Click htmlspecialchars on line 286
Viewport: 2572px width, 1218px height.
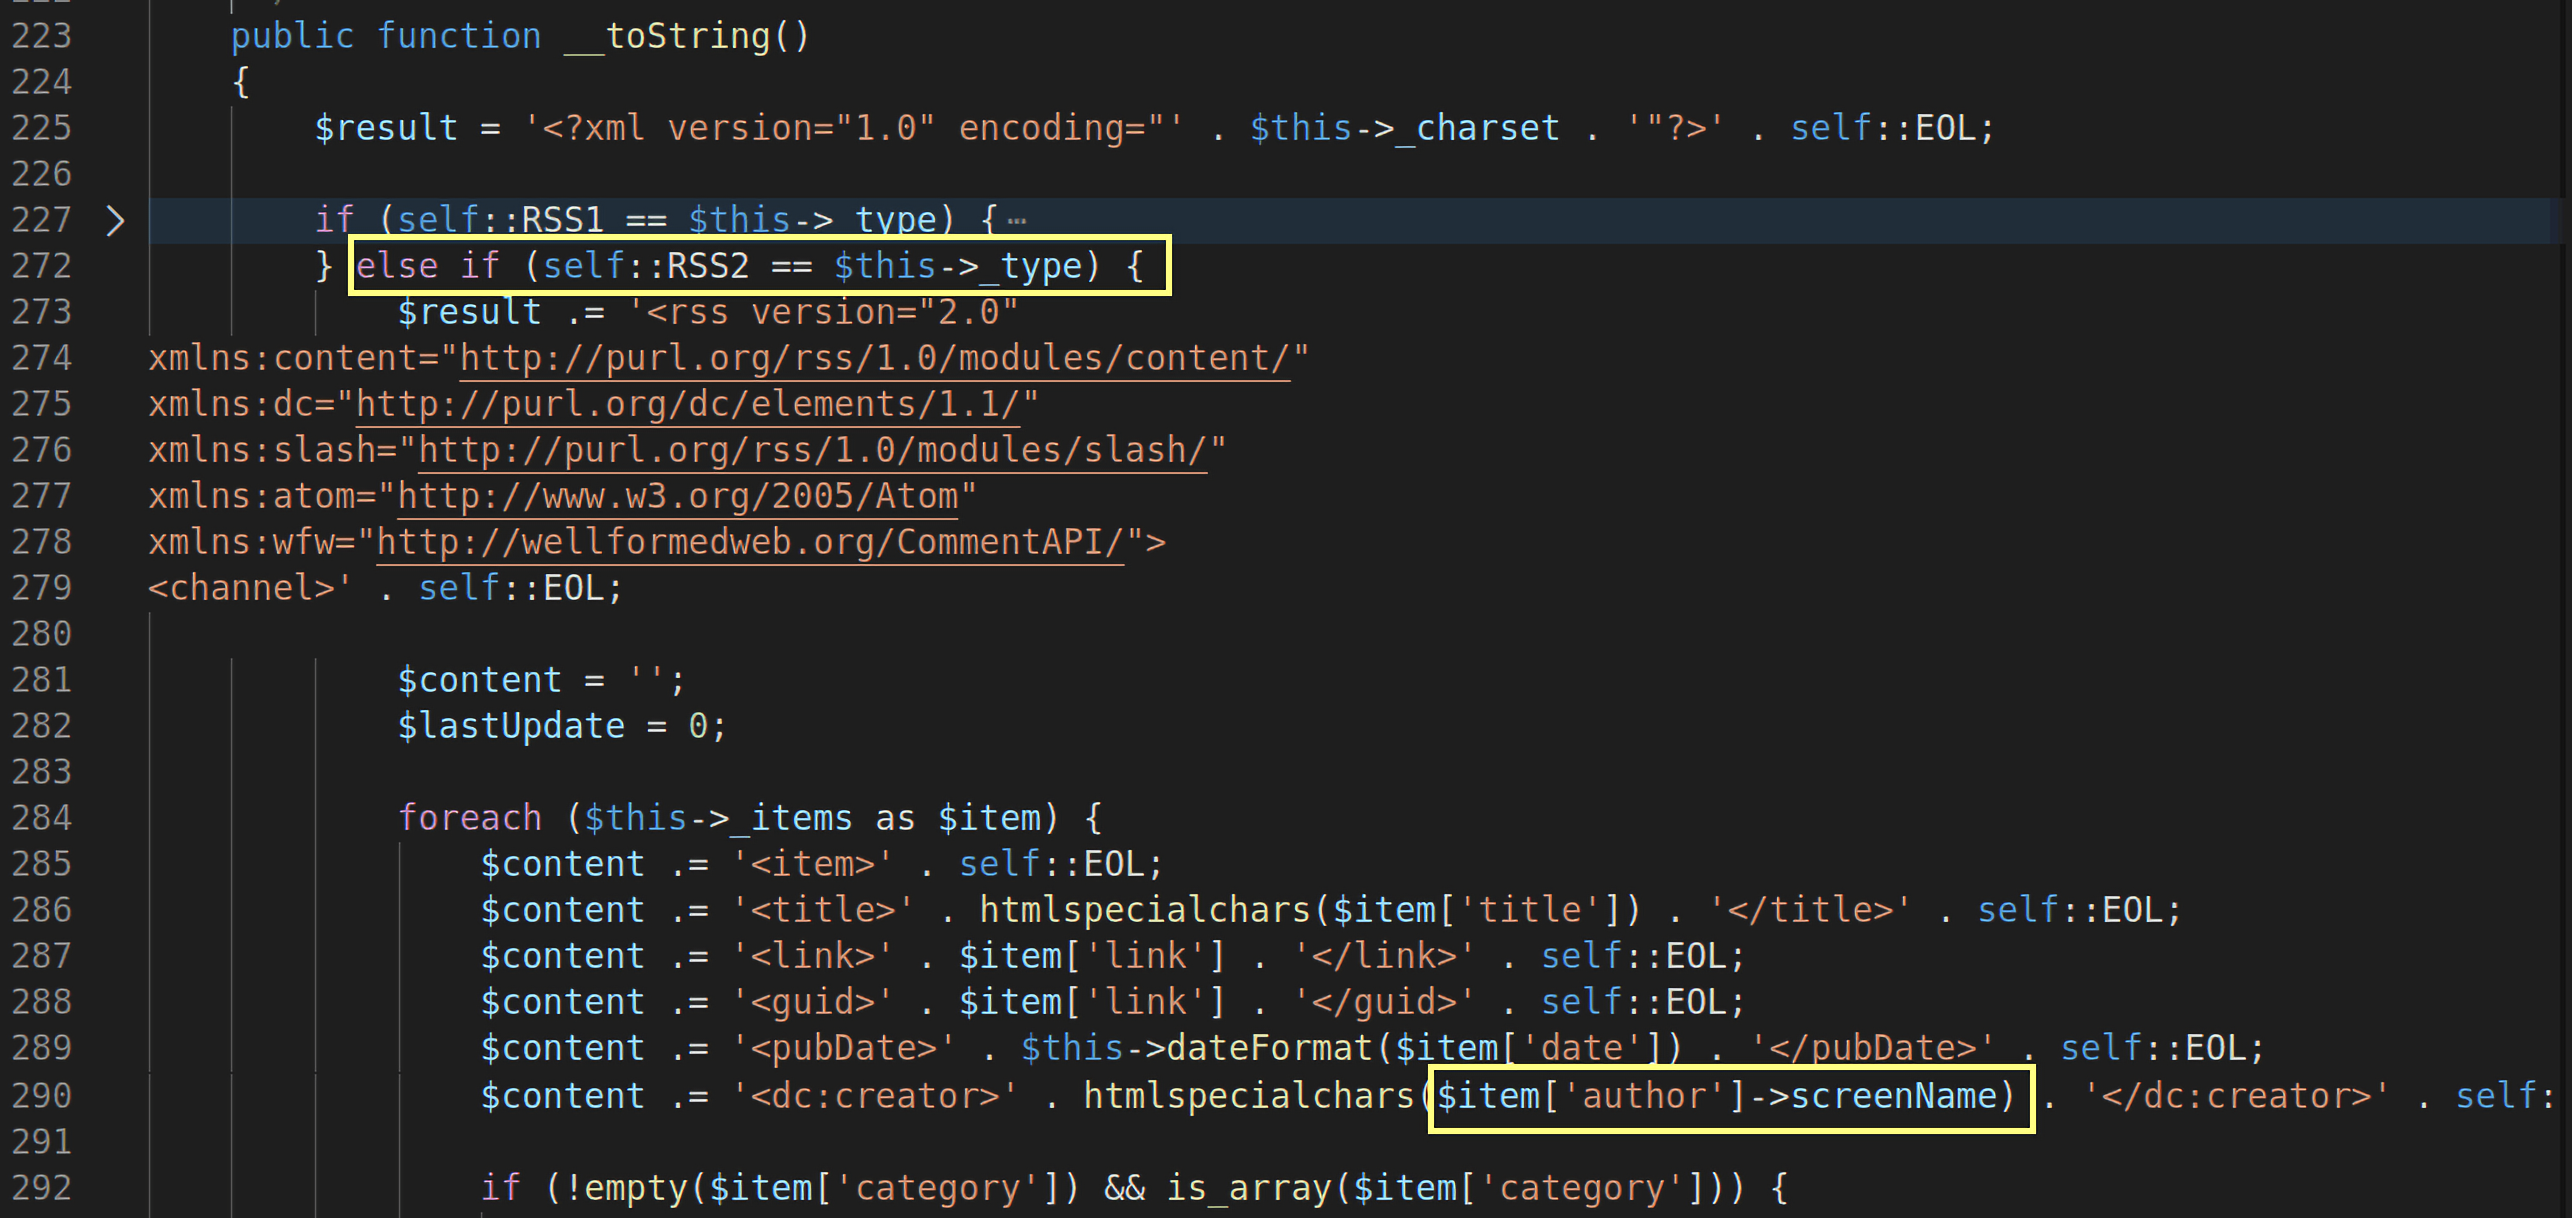click(1145, 910)
